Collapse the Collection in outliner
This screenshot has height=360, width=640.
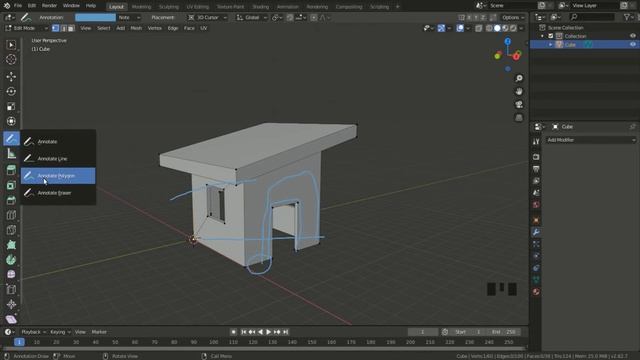coord(542,36)
